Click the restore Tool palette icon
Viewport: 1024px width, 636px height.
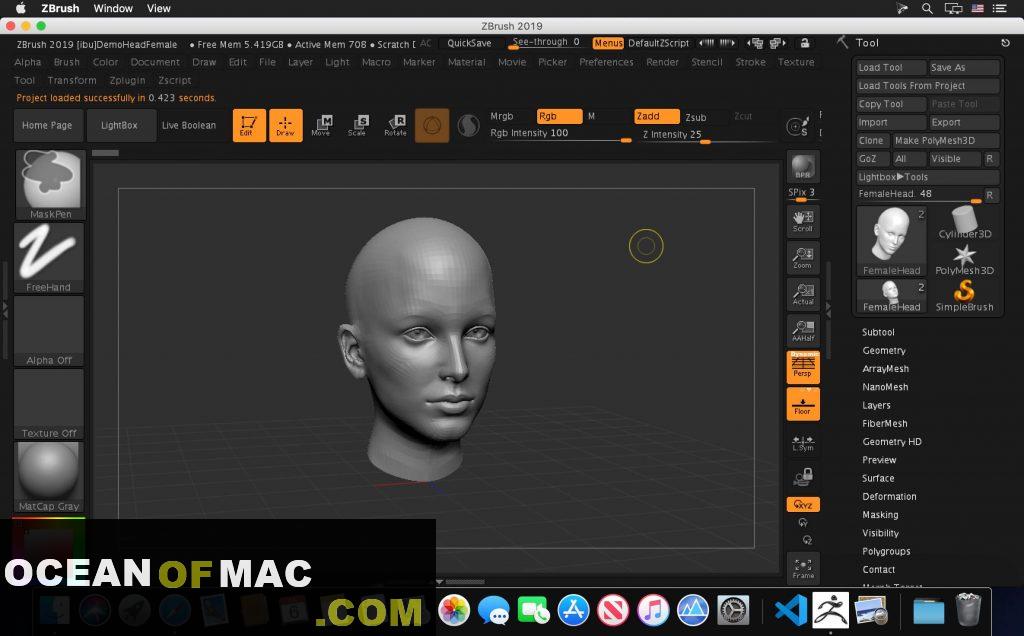tap(1005, 43)
